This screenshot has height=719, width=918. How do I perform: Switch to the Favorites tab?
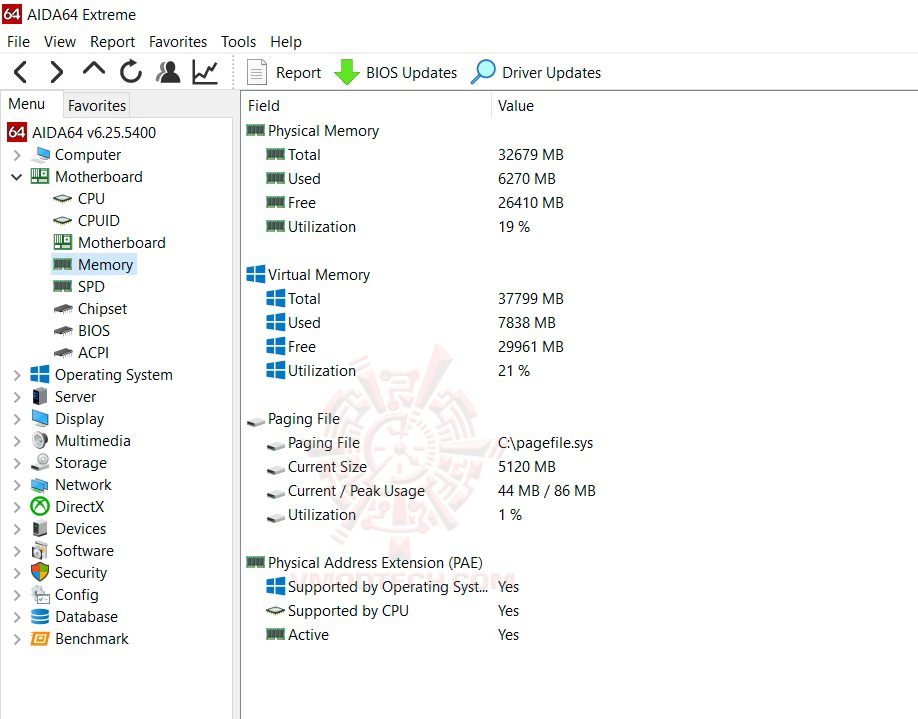[96, 105]
